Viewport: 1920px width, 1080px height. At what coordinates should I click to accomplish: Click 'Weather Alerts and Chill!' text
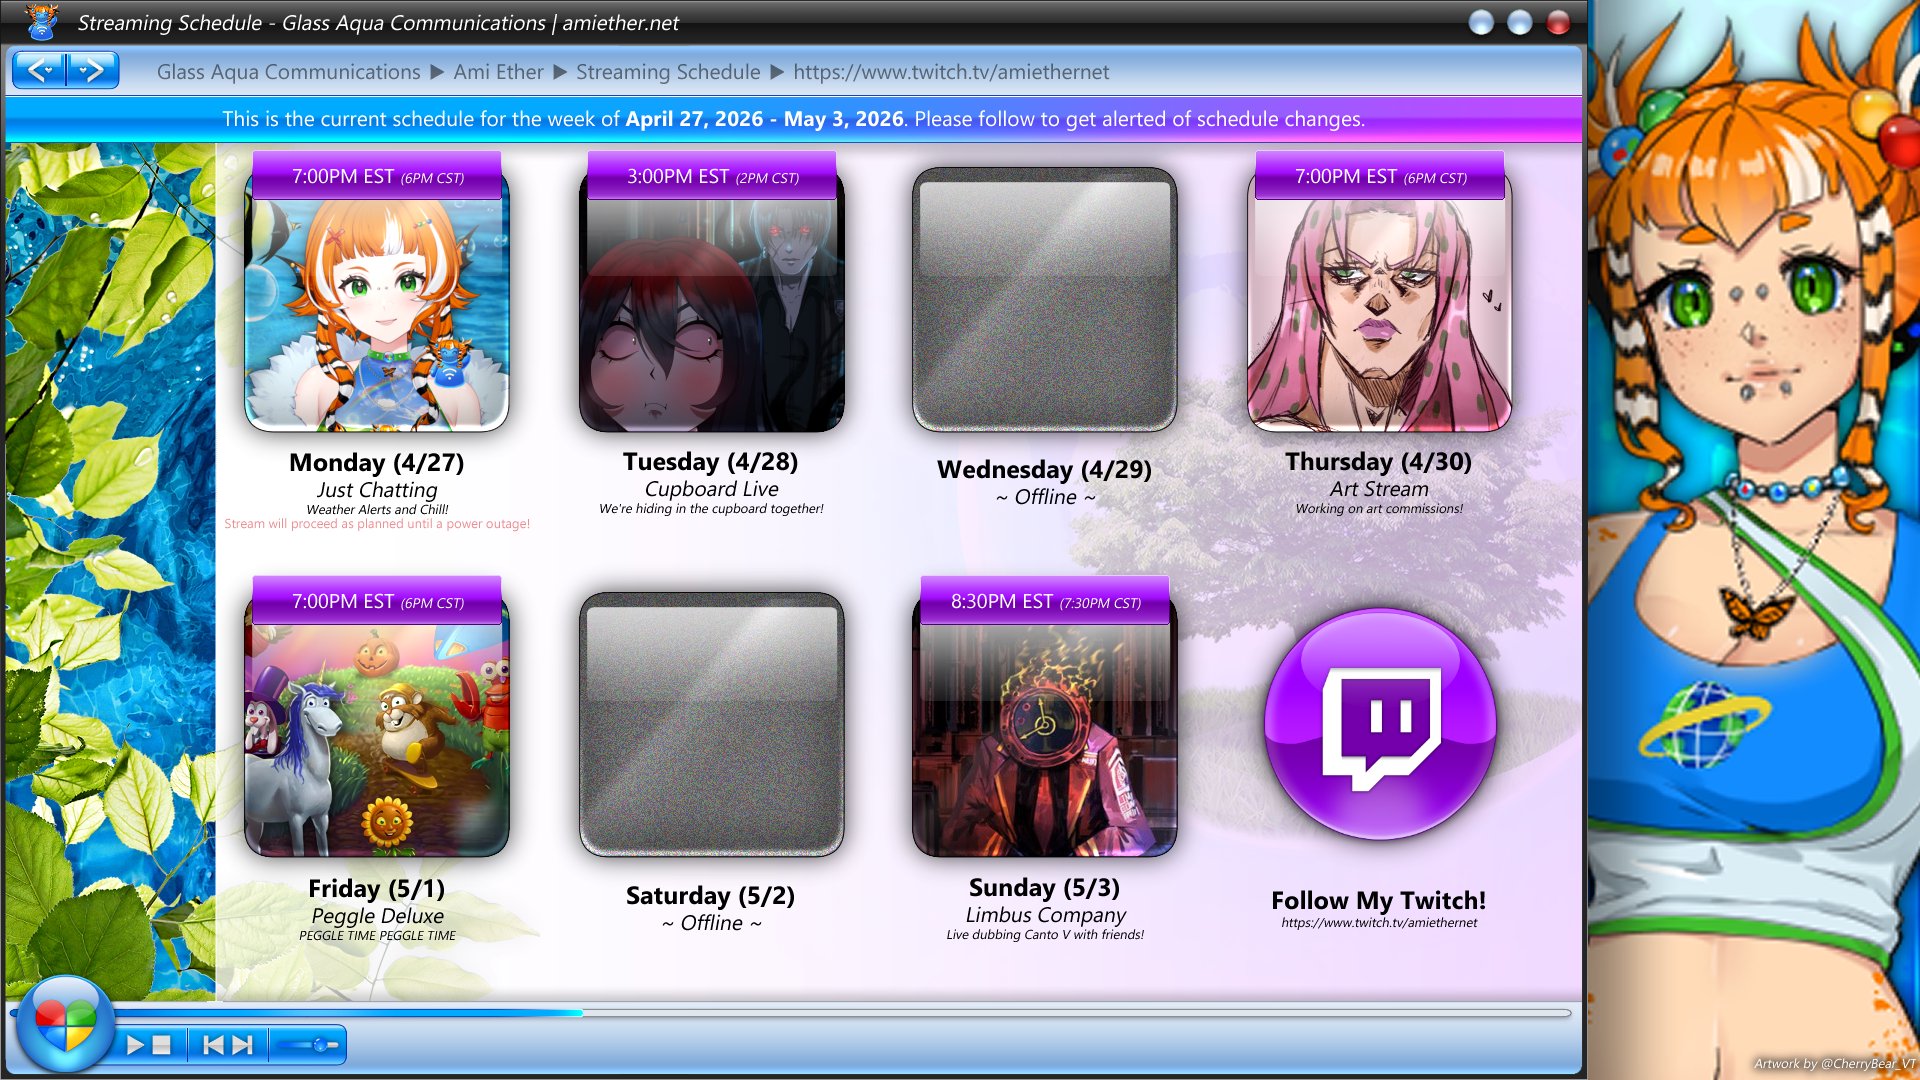click(377, 509)
